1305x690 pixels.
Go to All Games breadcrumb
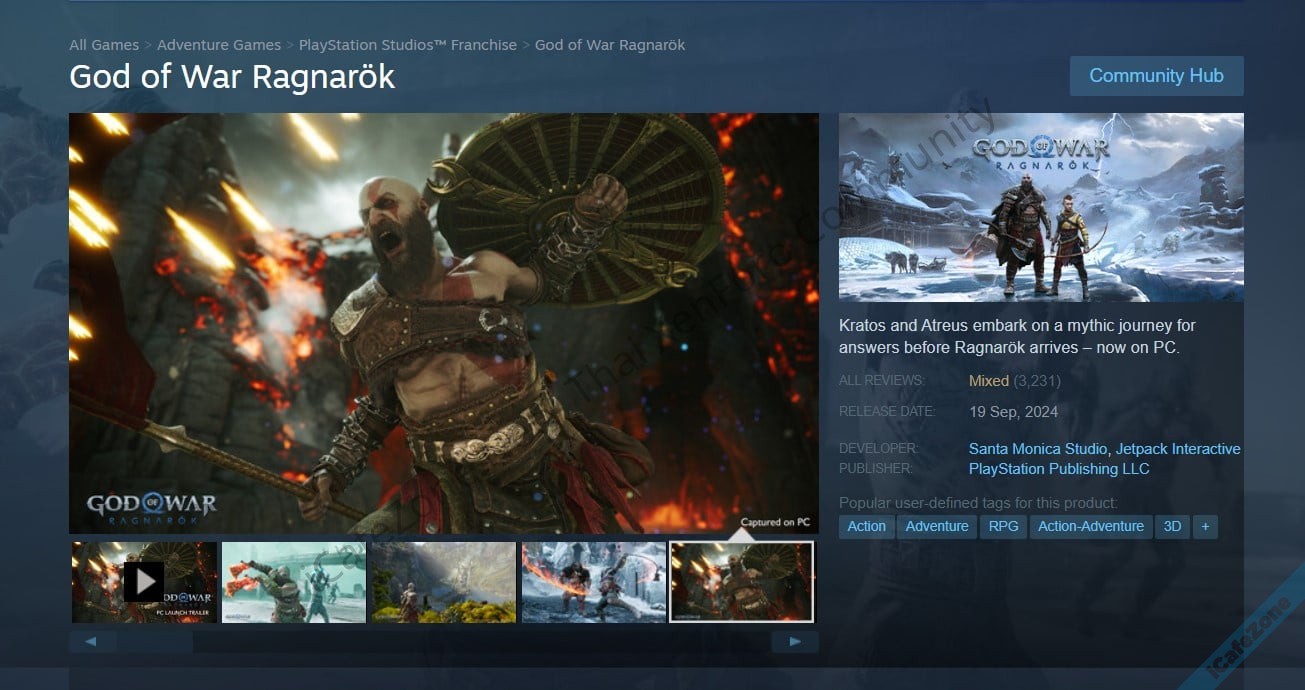click(x=104, y=45)
